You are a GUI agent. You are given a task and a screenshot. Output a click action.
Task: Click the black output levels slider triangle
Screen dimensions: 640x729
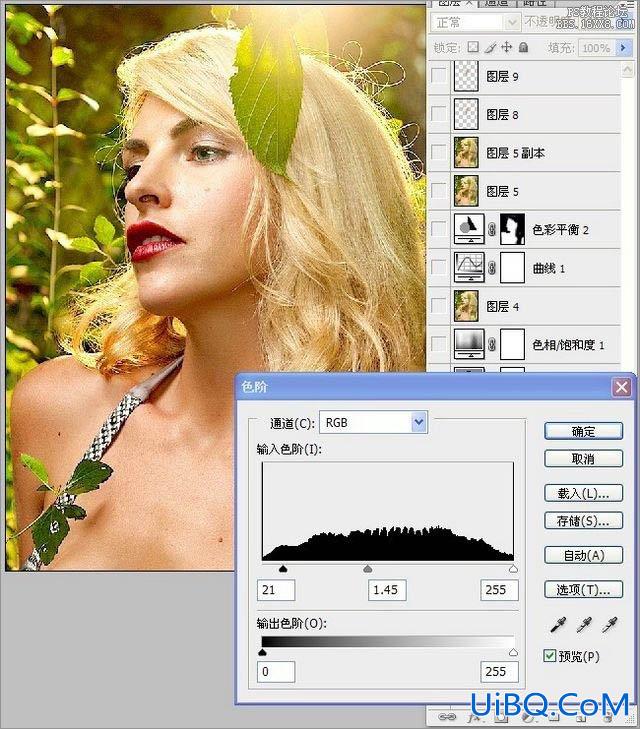point(262,652)
